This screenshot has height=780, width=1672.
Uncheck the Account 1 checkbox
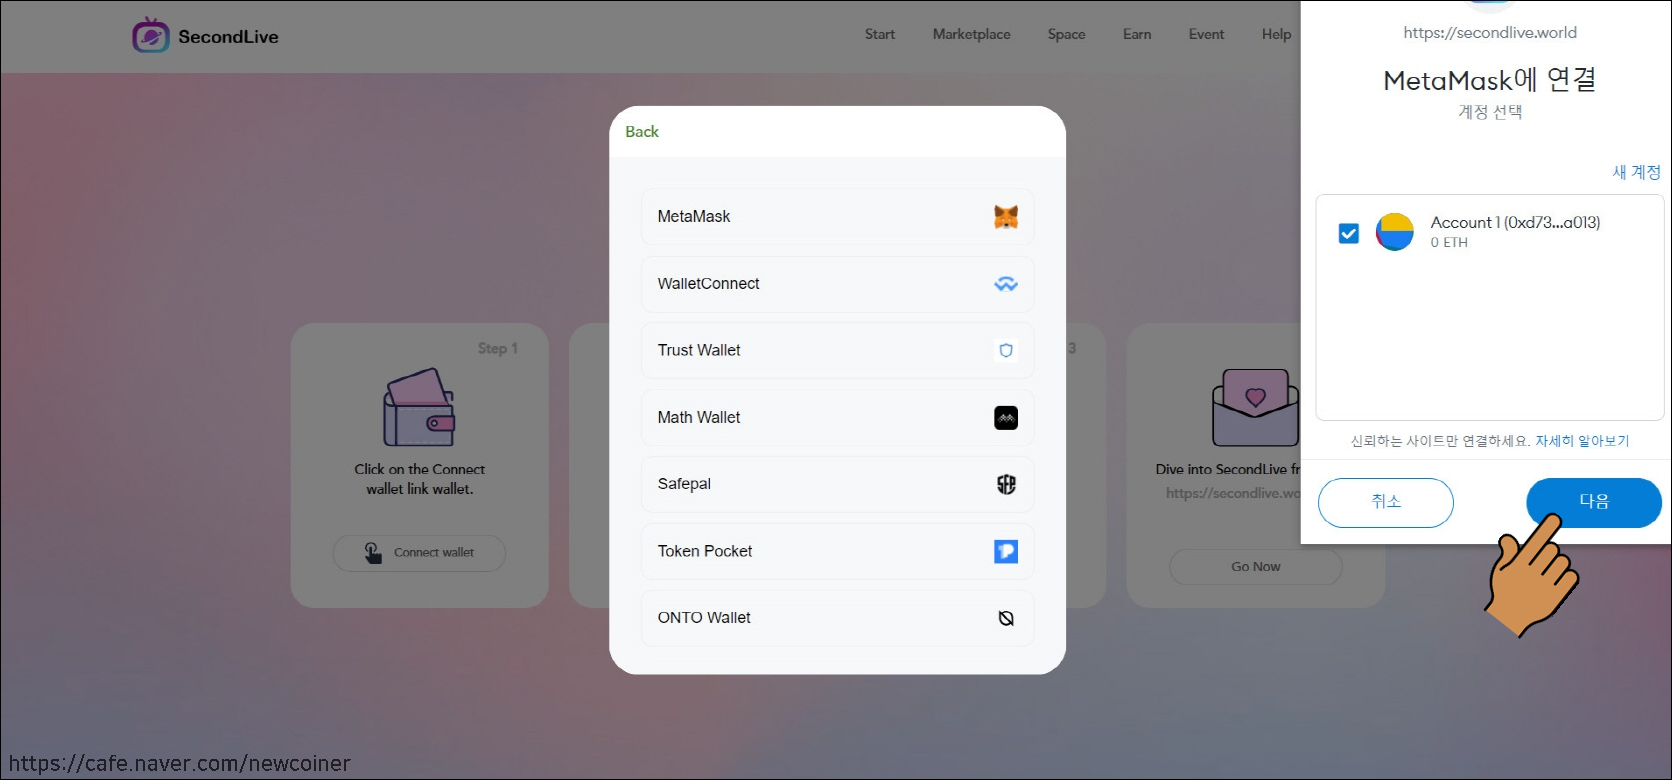pos(1348,233)
